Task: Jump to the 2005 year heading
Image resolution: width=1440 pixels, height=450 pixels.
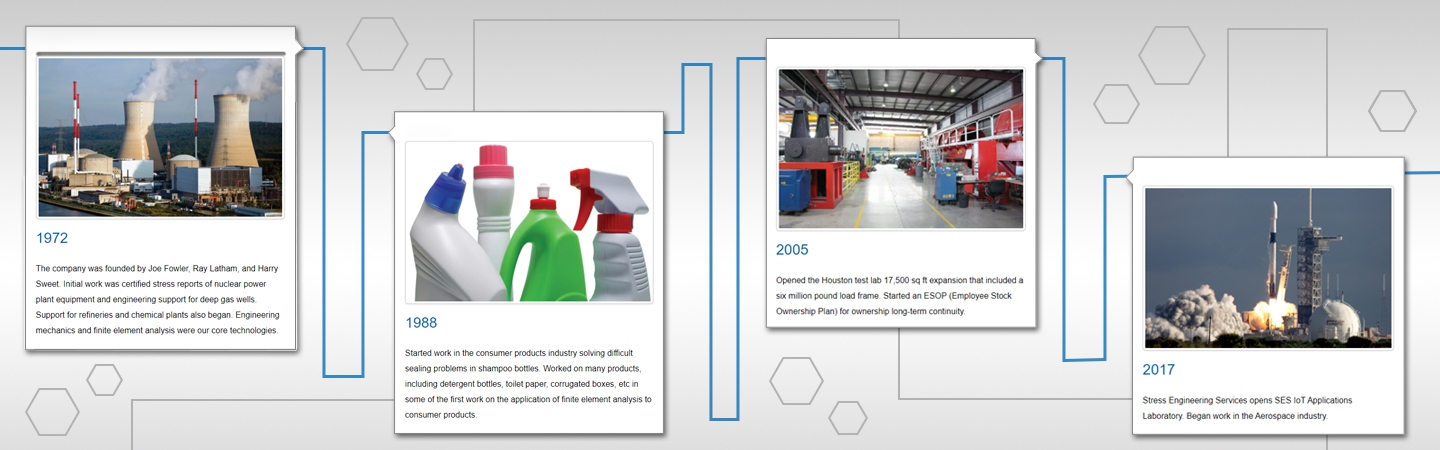Action: (x=792, y=250)
